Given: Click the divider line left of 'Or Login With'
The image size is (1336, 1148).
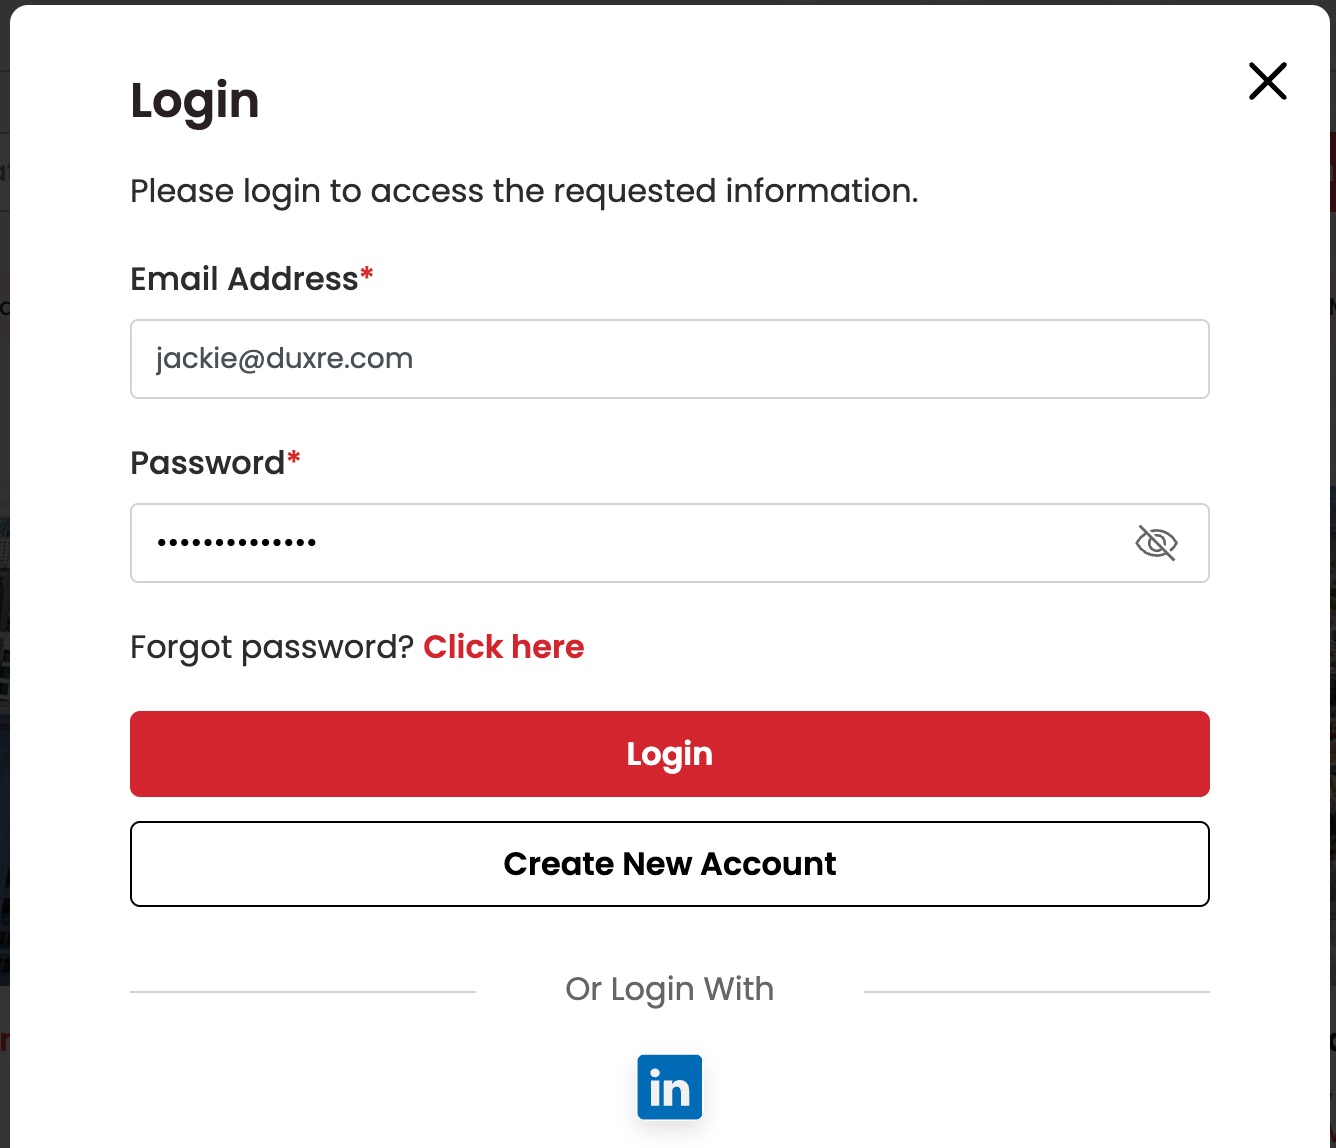Looking at the screenshot, I should (302, 992).
